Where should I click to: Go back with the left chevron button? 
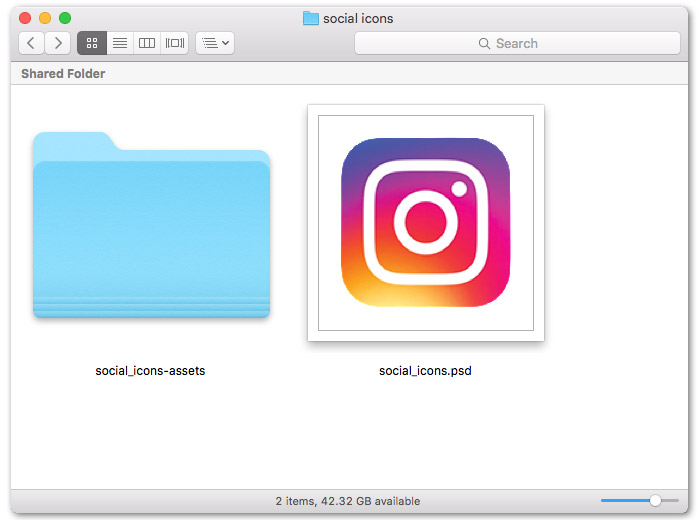[31, 43]
